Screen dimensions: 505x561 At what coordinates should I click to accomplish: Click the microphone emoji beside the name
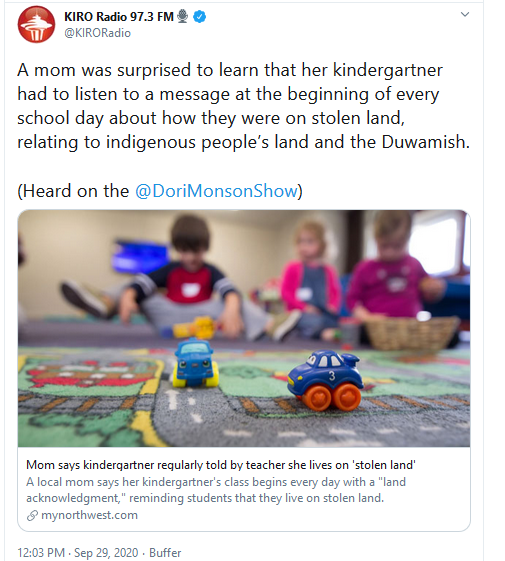(183, 16)
